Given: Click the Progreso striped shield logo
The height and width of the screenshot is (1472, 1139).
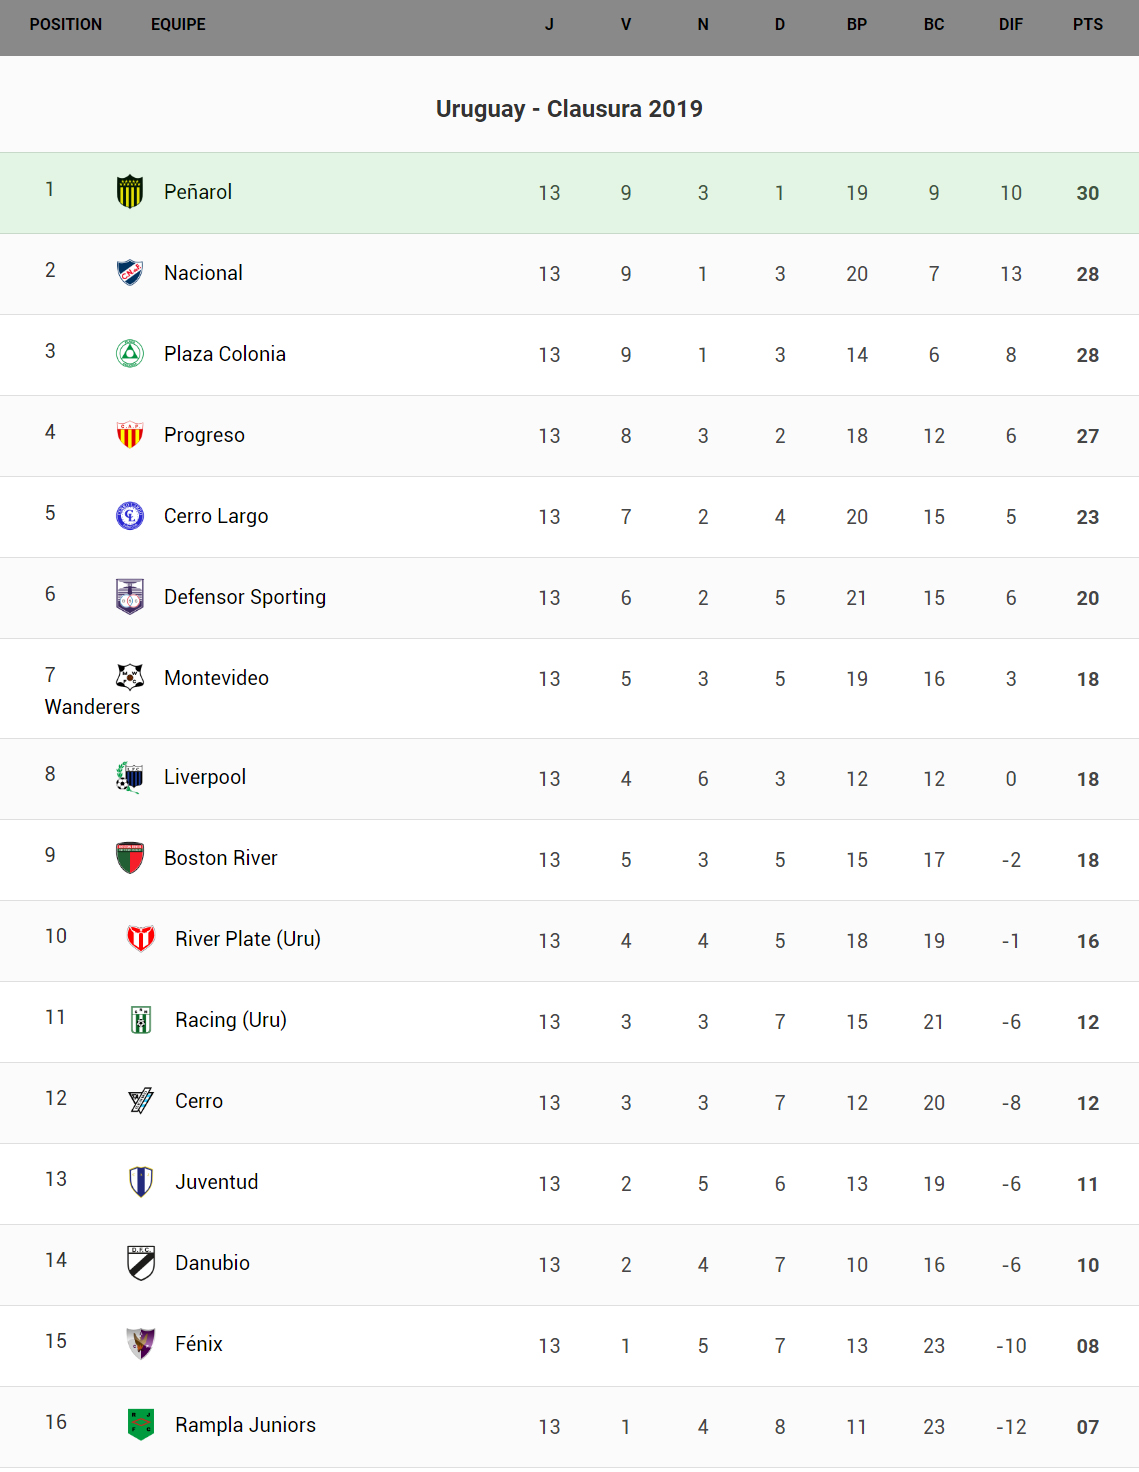Looking at the screenshot, I should [x=130, y=435].
